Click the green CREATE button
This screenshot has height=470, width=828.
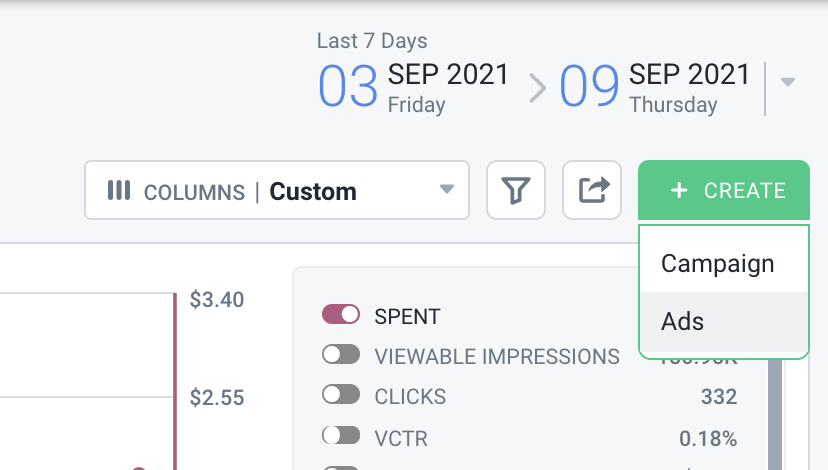point(723,190)
